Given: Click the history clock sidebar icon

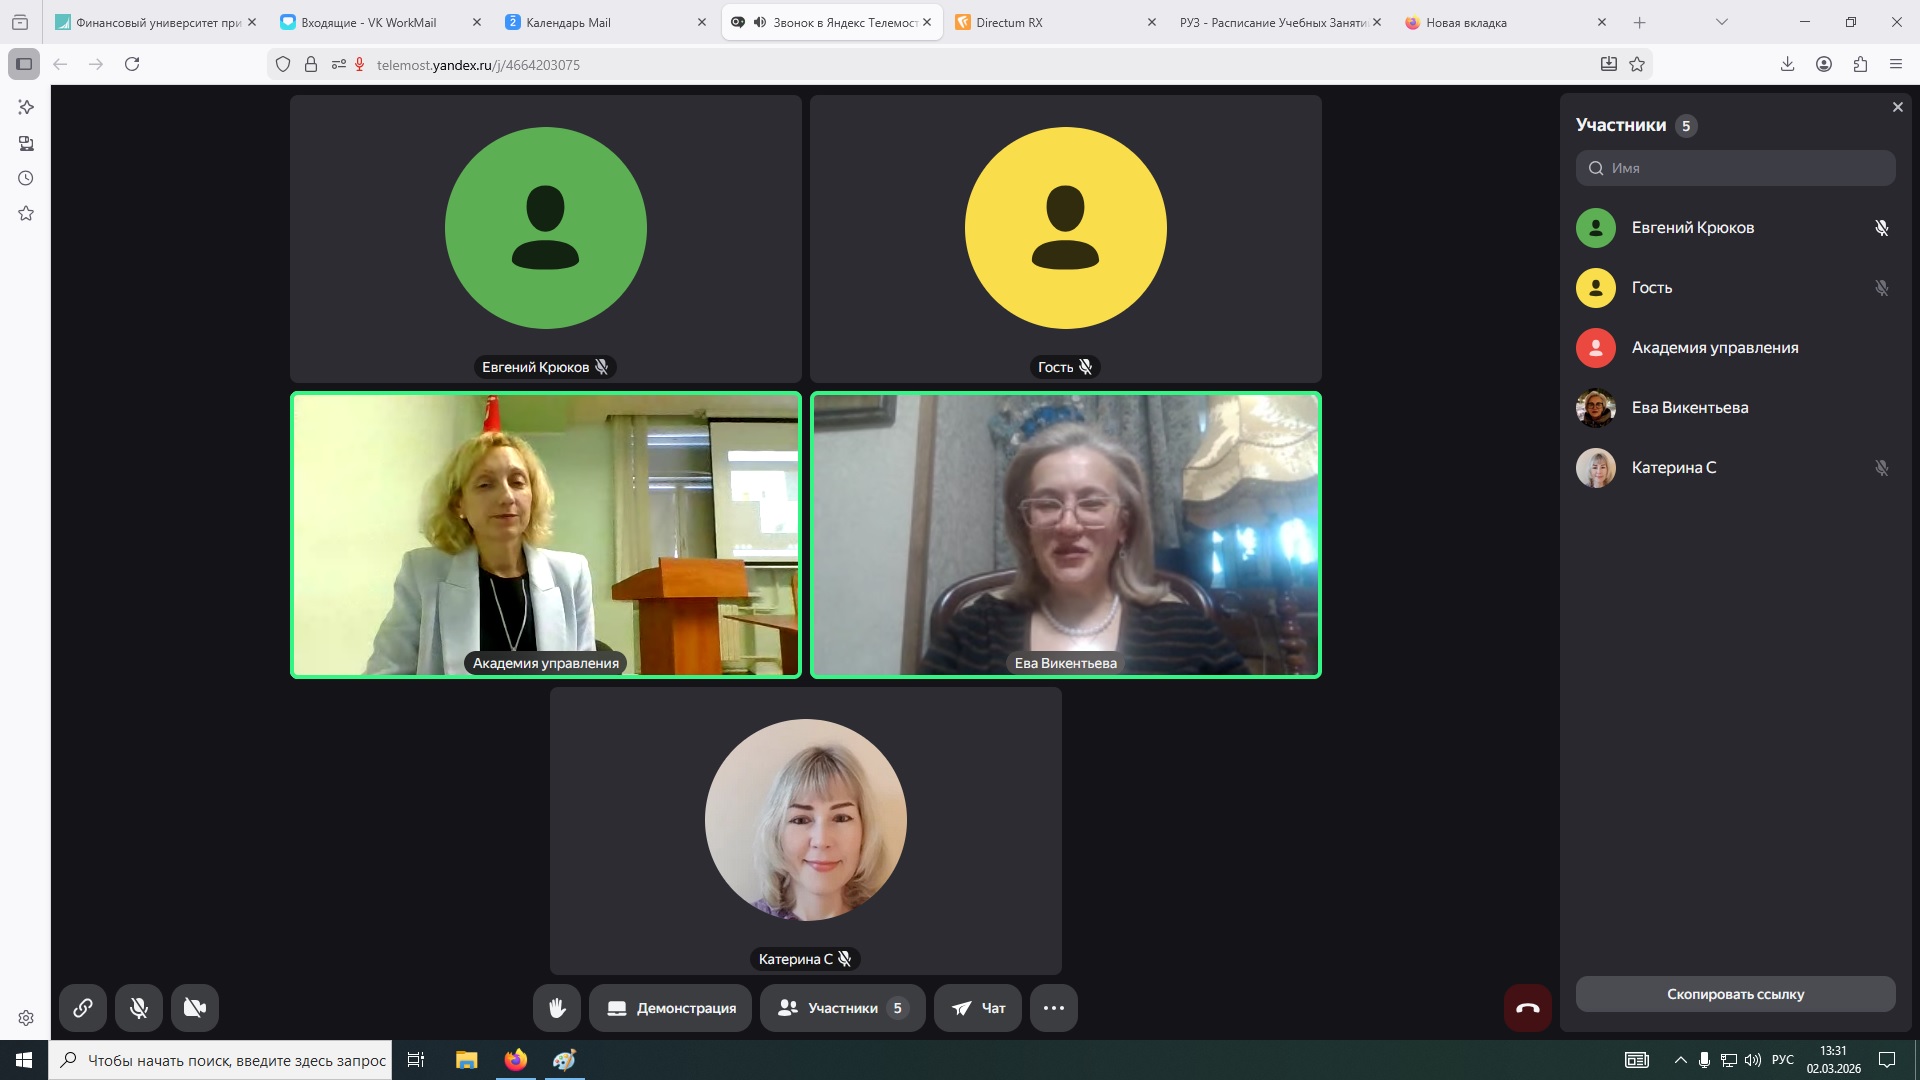Looking at the screenshot, I should click(x=26, y=179).
